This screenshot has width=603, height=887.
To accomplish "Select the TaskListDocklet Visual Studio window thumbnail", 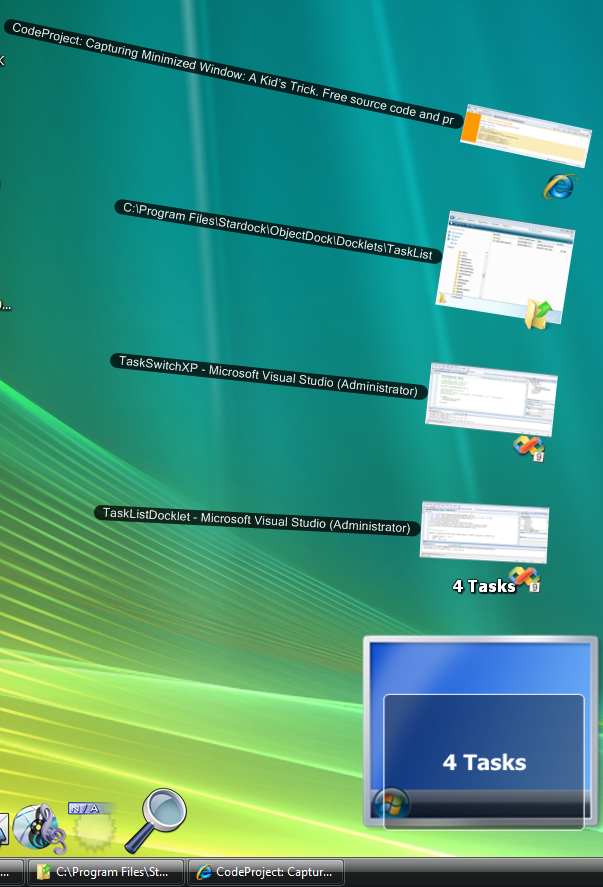I will pyautogui.click(x=484, y=532).
